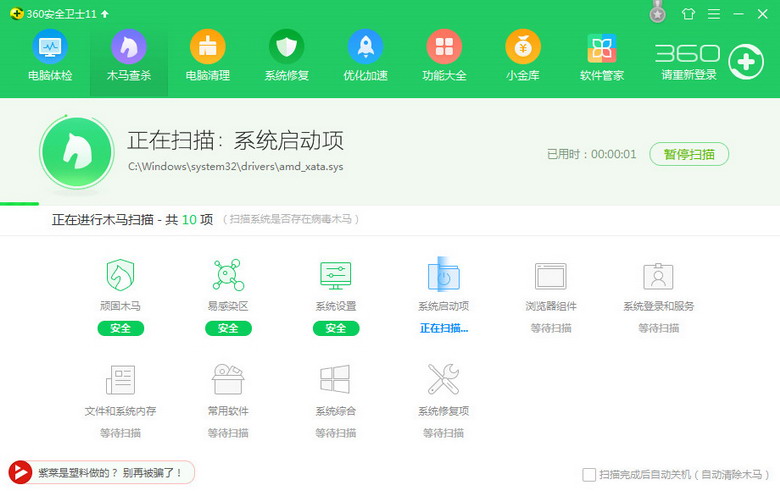
Task: Click the 浏览器组件 window icon
Action: click(x=551, y=276)
